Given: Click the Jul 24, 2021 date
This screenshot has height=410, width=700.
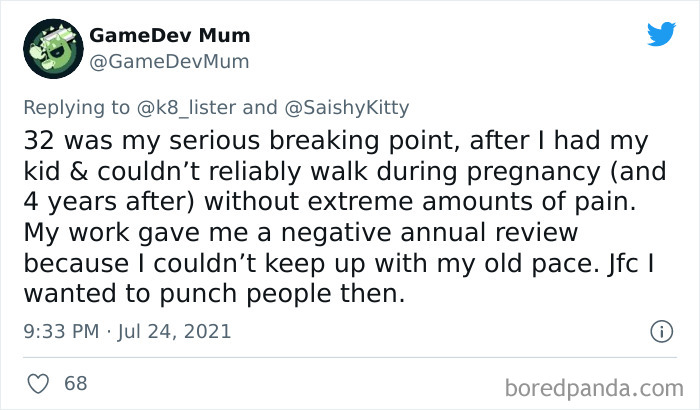Looking at the screenshot, I should [x=173, y=330].
